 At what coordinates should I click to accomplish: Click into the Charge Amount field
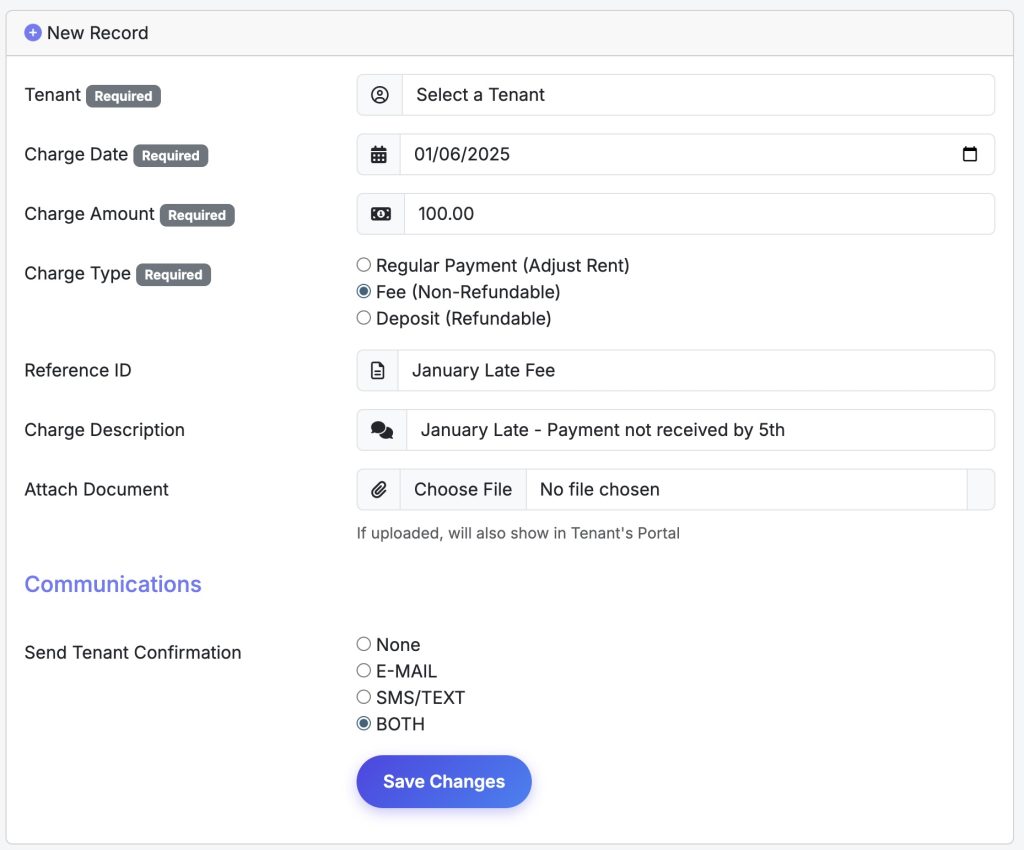[698, 214]
